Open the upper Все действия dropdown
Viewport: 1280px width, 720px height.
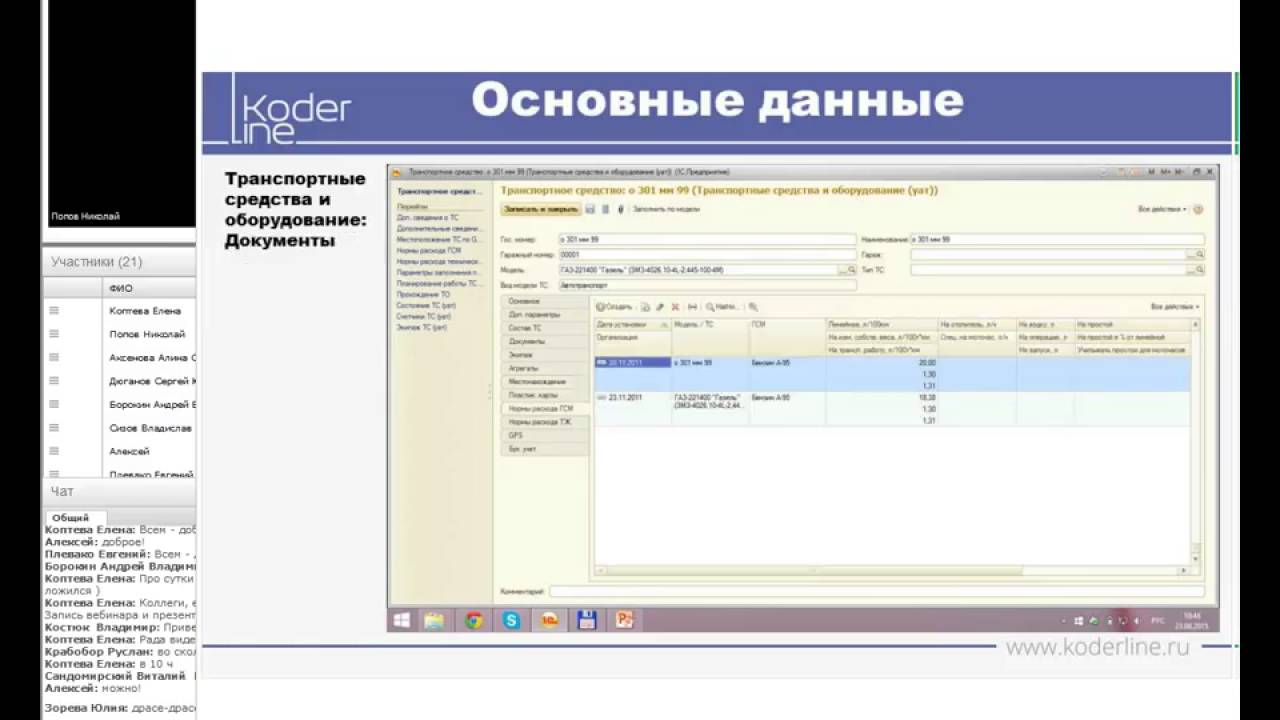[x=1162, y=209]
